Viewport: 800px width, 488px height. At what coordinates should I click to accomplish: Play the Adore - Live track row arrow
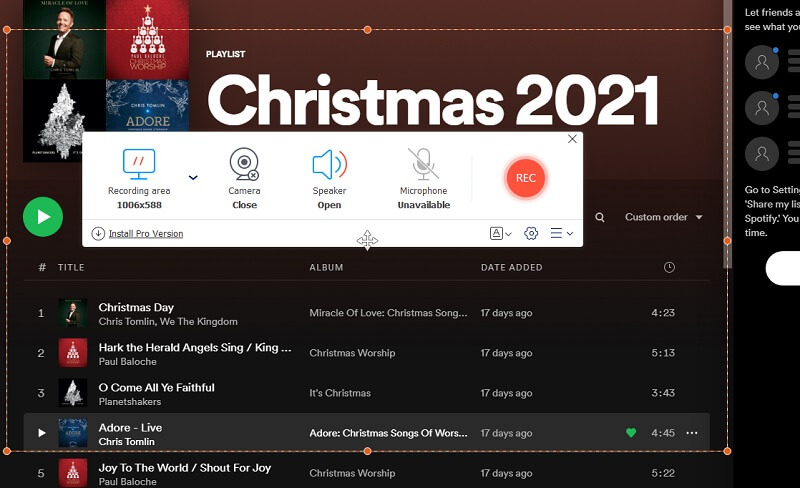click(x=41, y=433)
